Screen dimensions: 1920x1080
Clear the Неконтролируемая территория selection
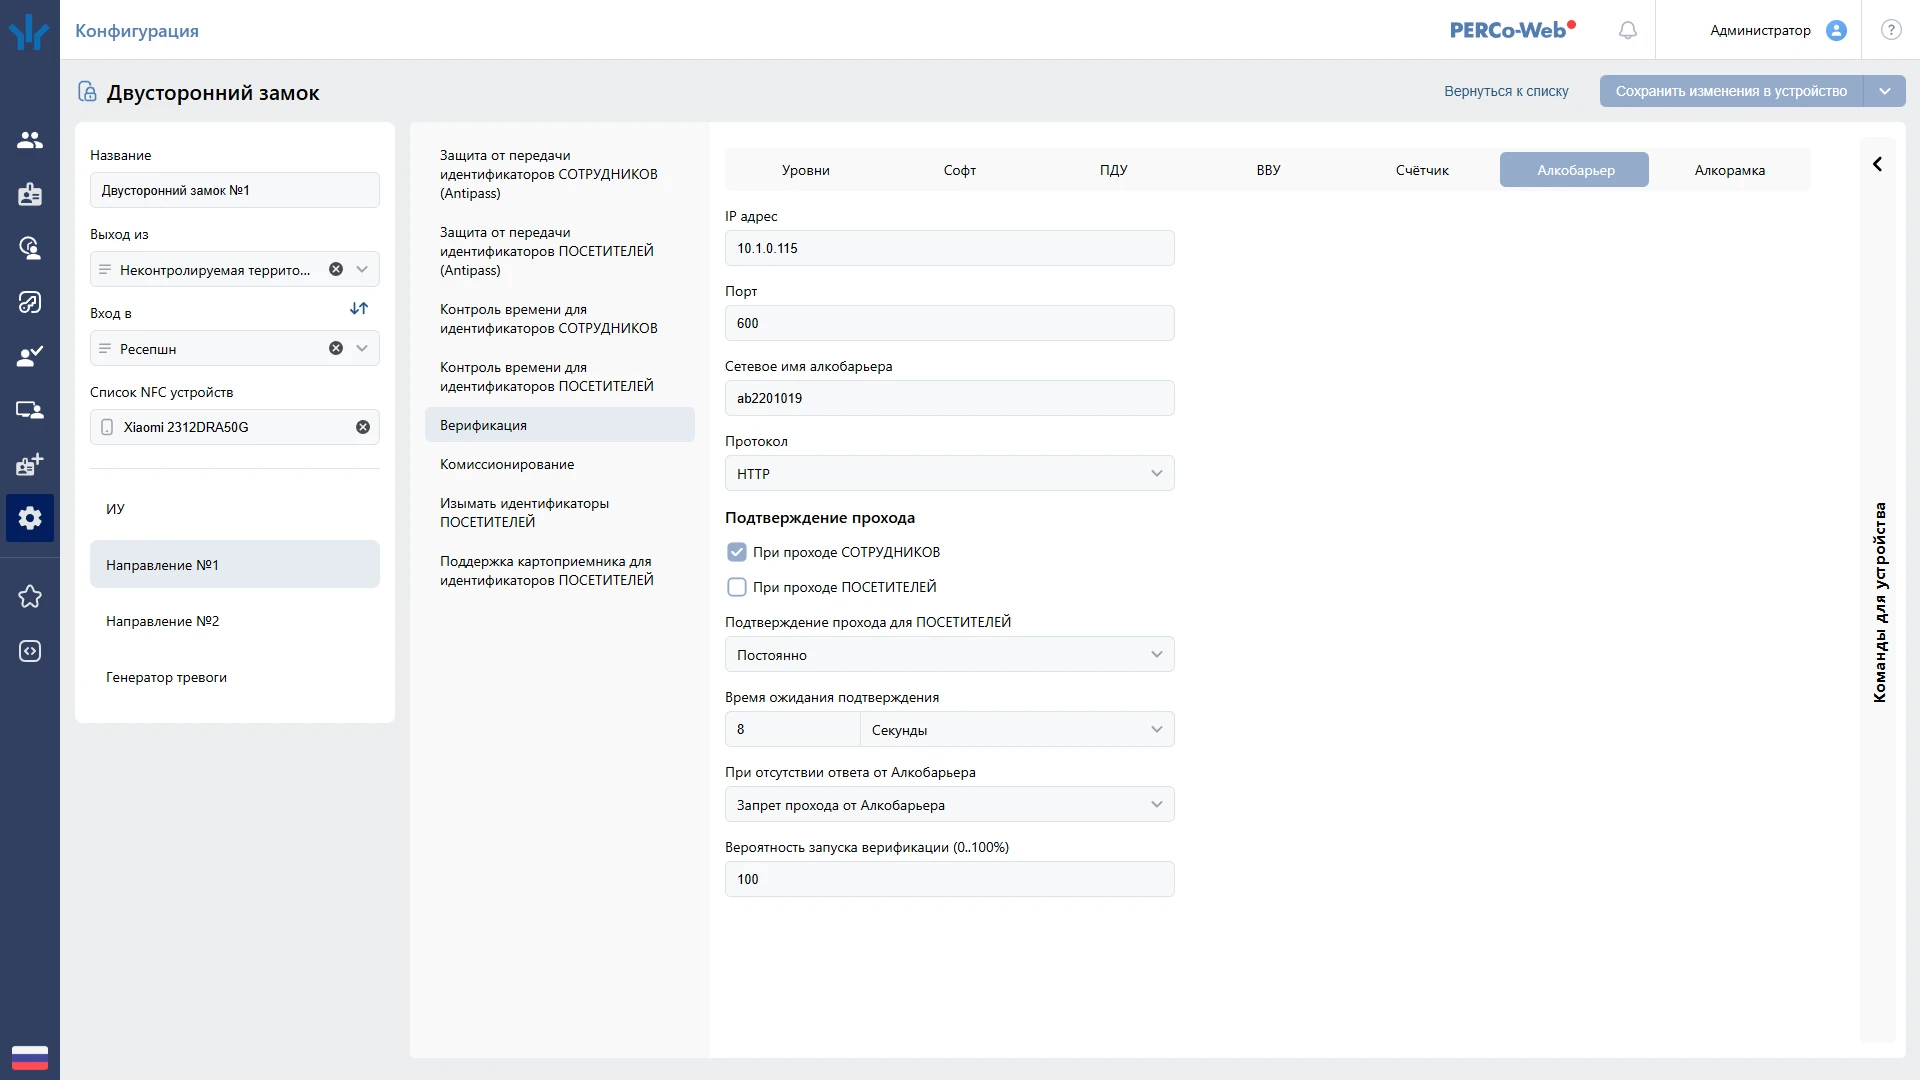click(336, 269)
